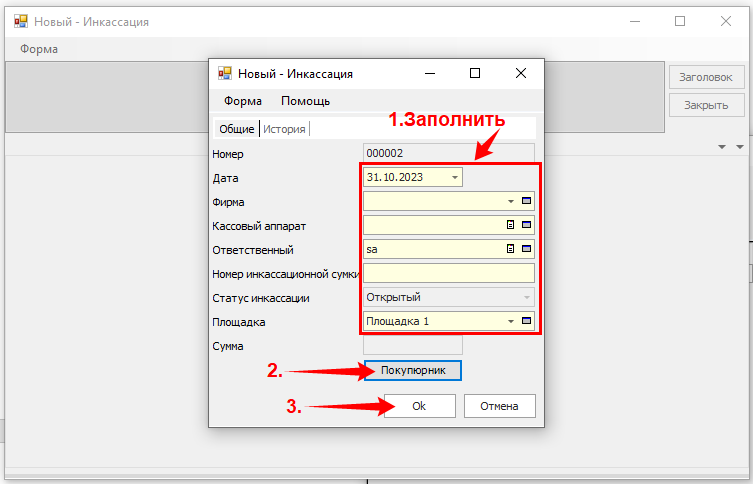Click the card icon in Площадка field
753x484 pixels.
527,321
